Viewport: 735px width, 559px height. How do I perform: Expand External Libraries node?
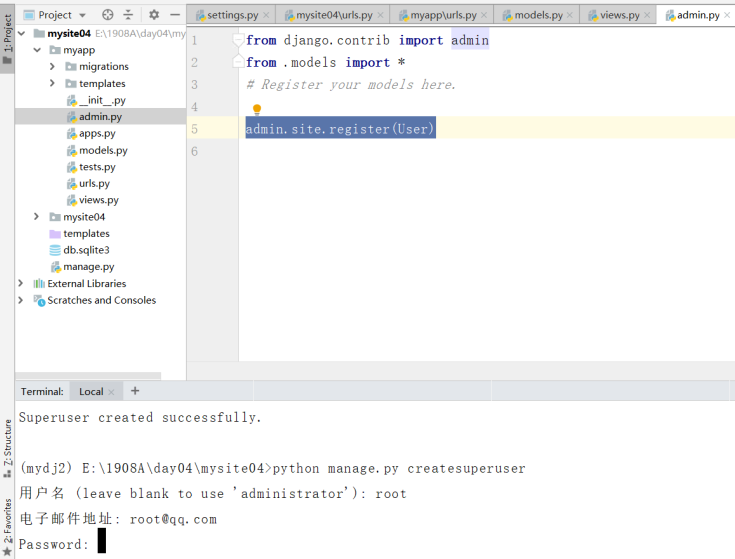[x=21, y=283]
